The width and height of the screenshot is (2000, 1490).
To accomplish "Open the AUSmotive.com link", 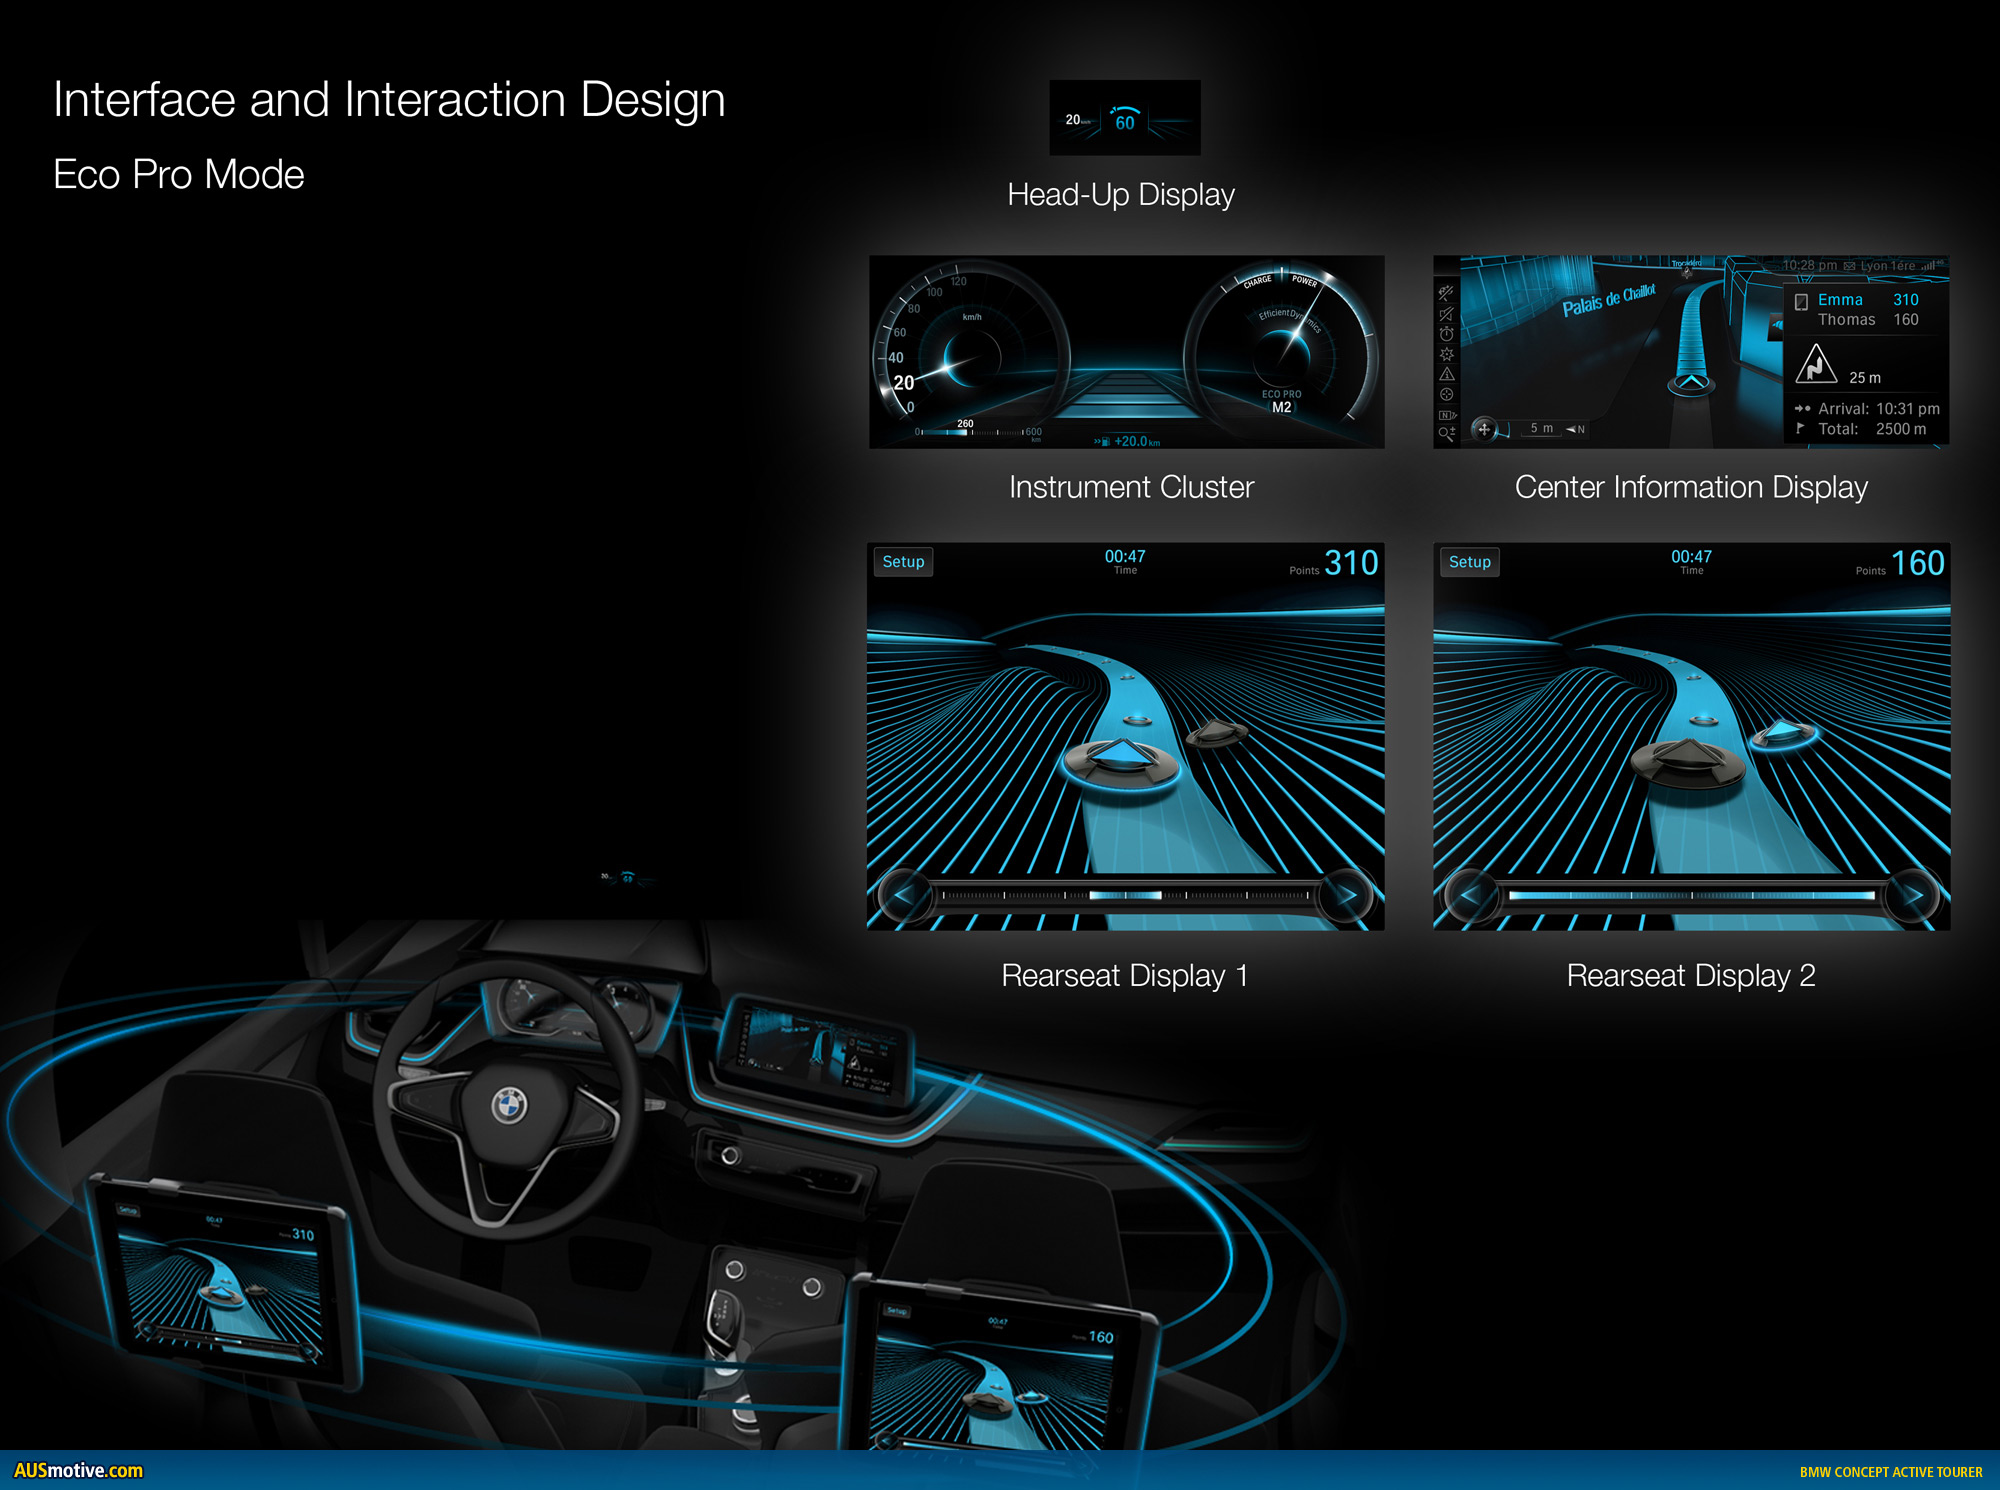I will point(78,1470).
